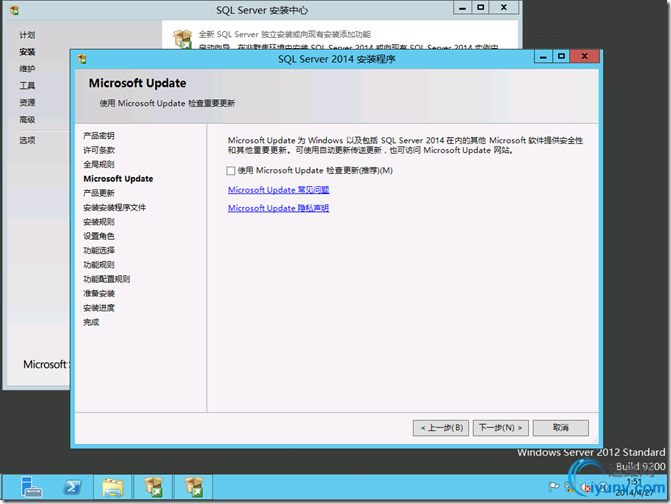Click the 下一步(N) next button
Image resolution: width=671 pixels, height=504 pixels.
pos(500,427)
